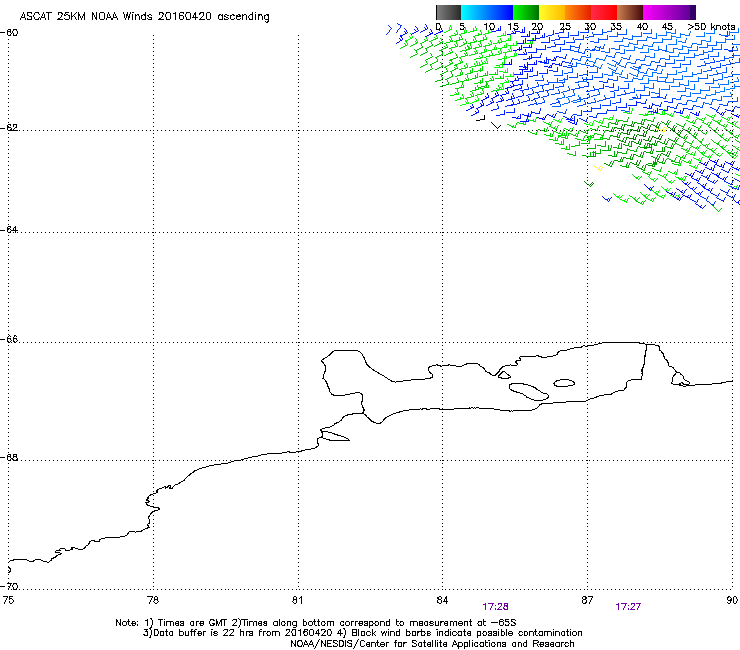
Task: Click the latitude label '-64'
Action: (x=9, y=230)
